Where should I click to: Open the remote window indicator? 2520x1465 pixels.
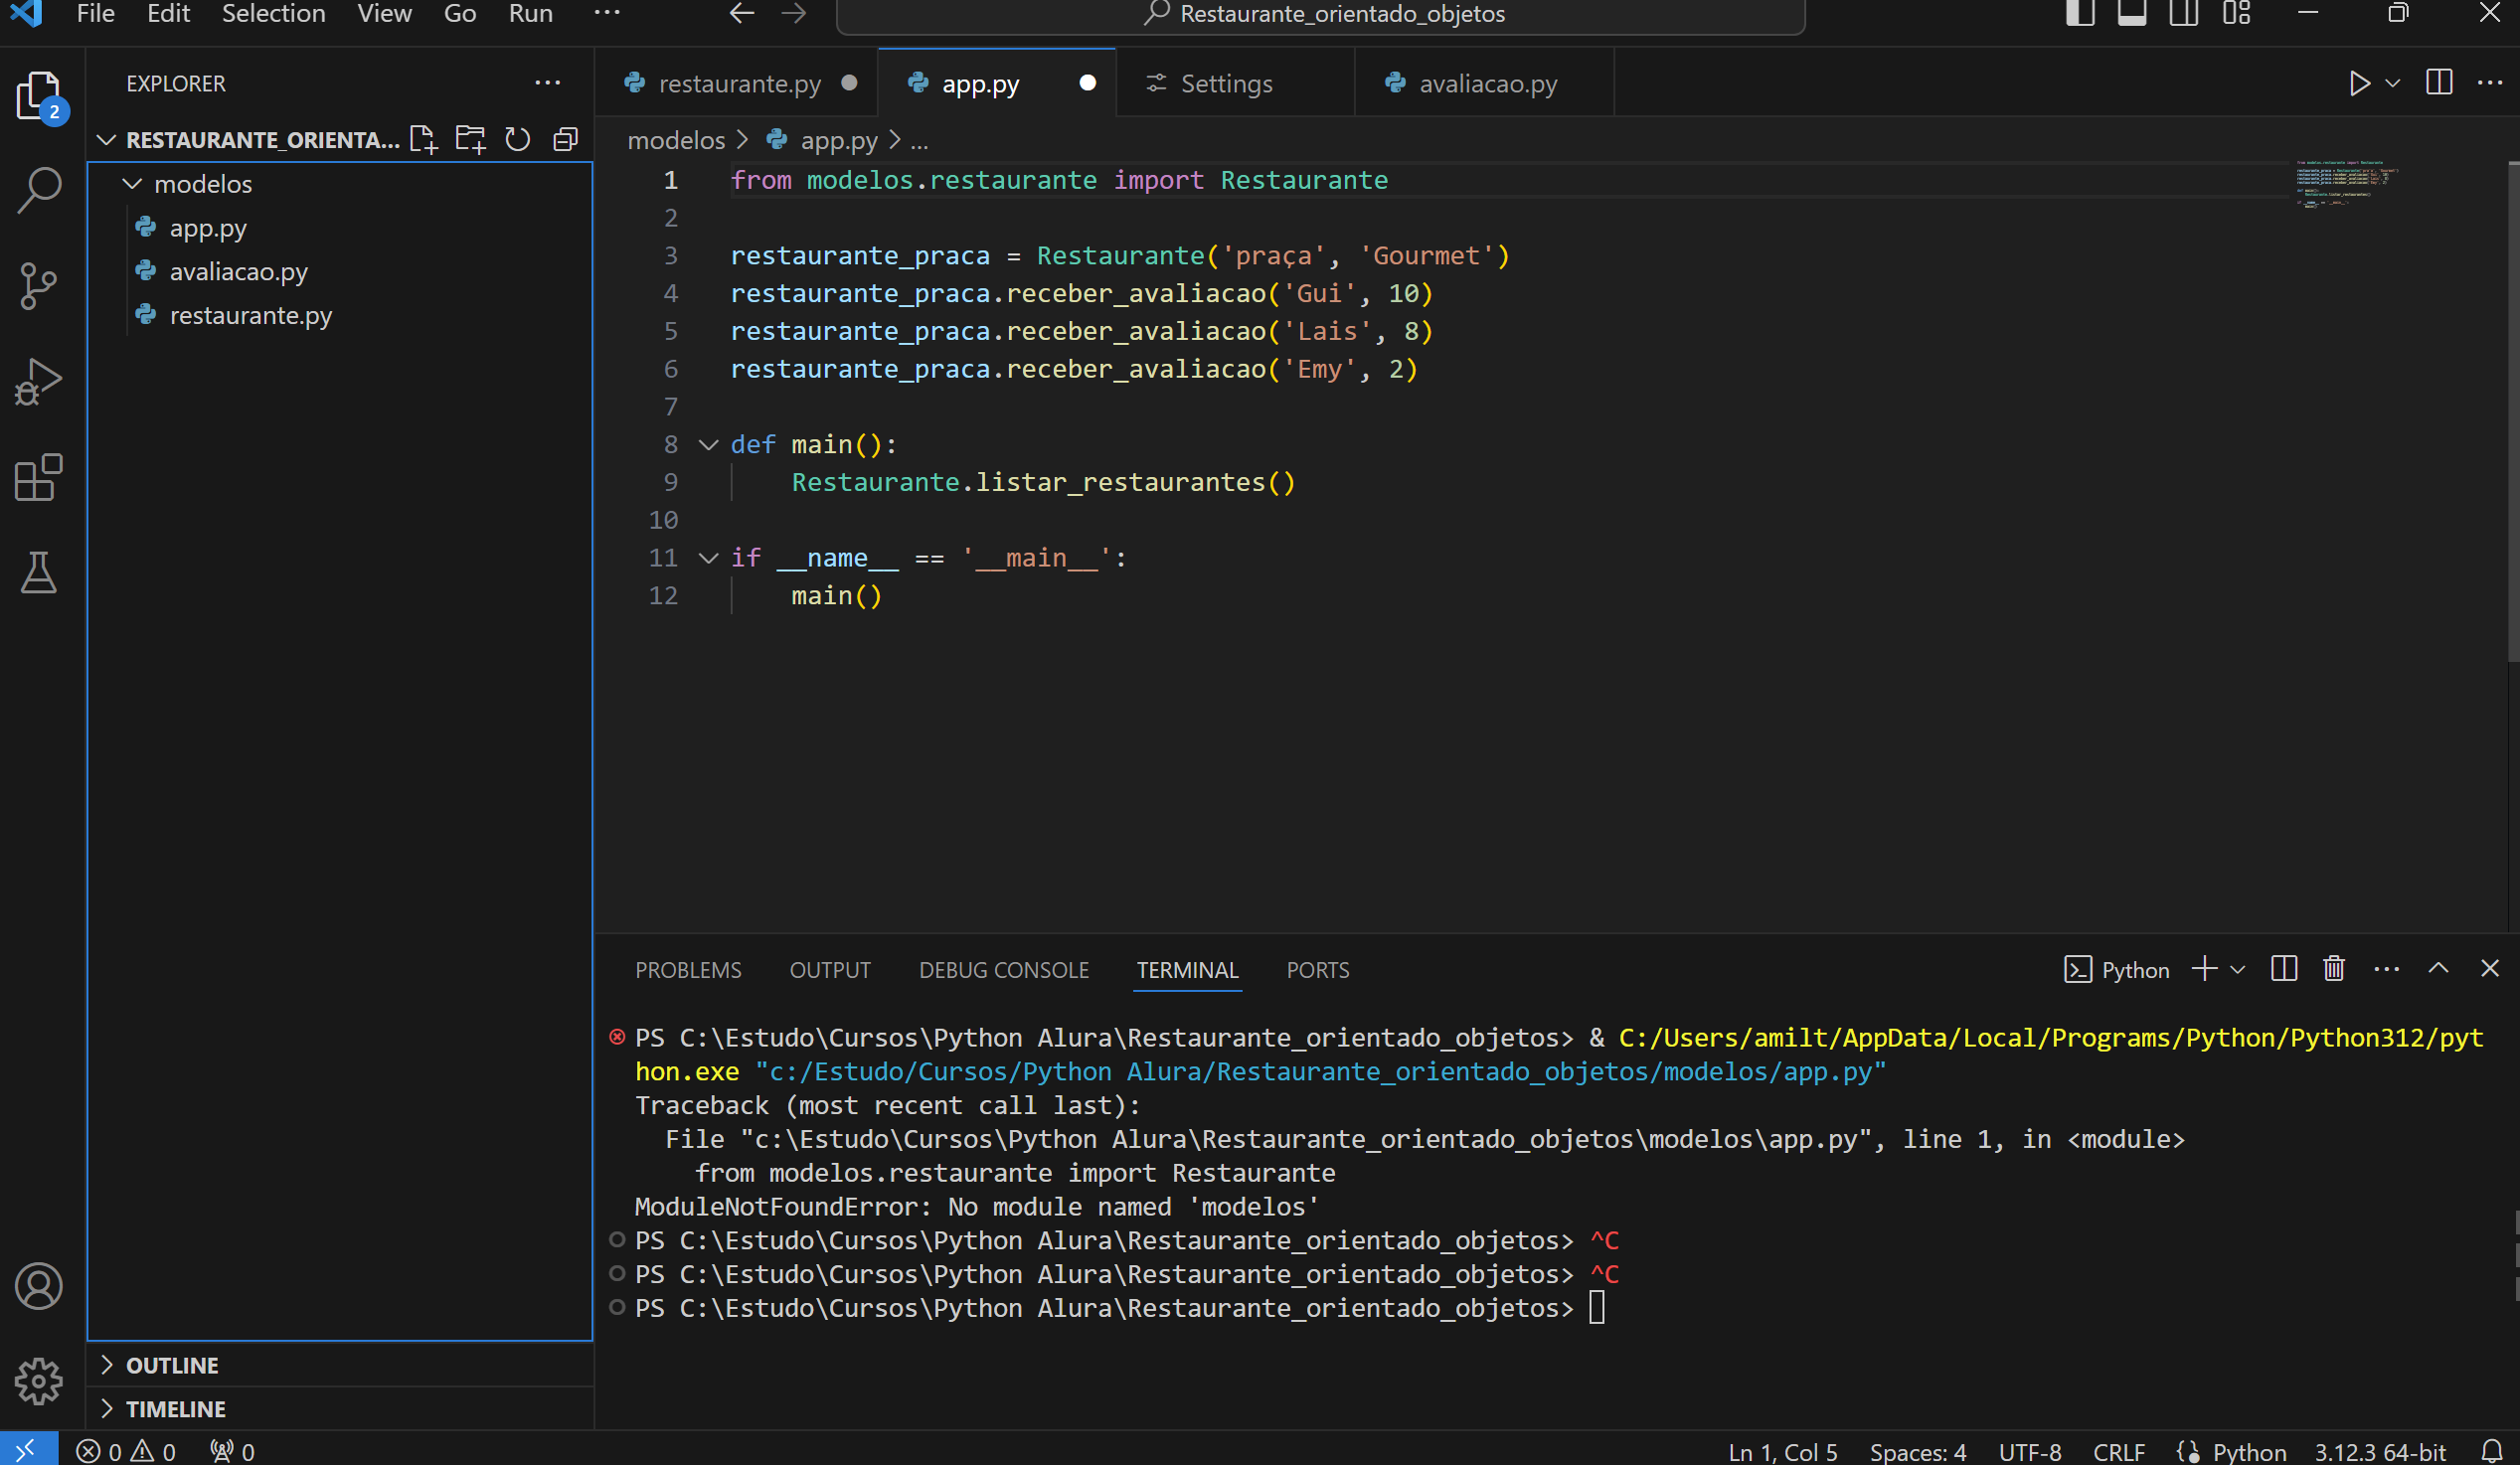pyautogui.click(x=28, y=1448)
